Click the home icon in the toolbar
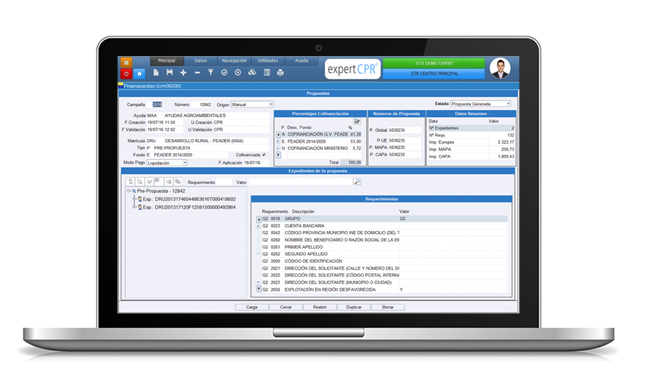Screen dimensions: 650x388 pos(139,74)
